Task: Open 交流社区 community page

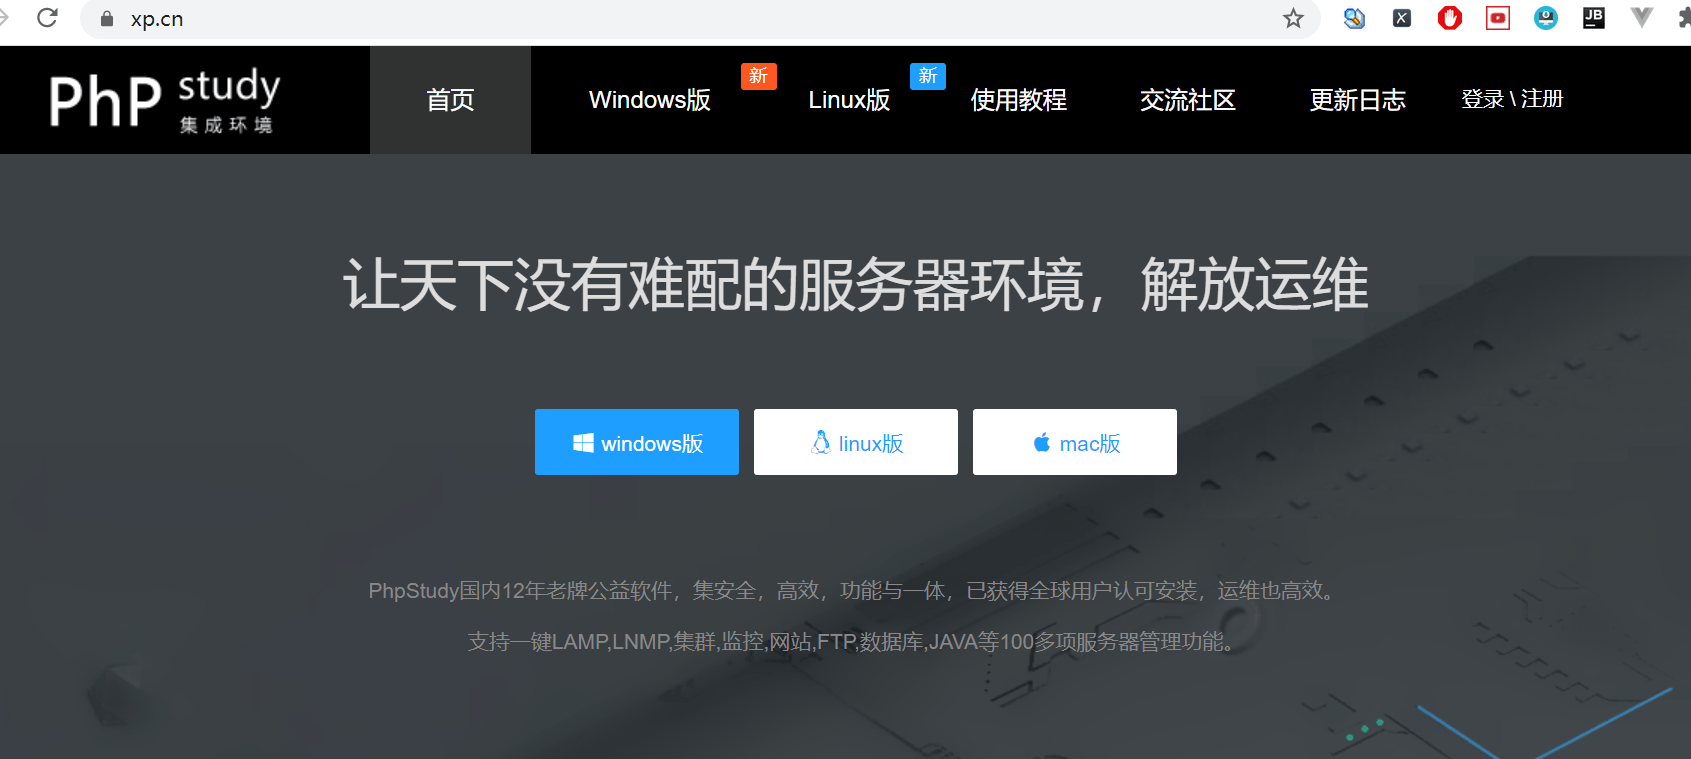Action: pyautogui.click(x=1187, y=100)
